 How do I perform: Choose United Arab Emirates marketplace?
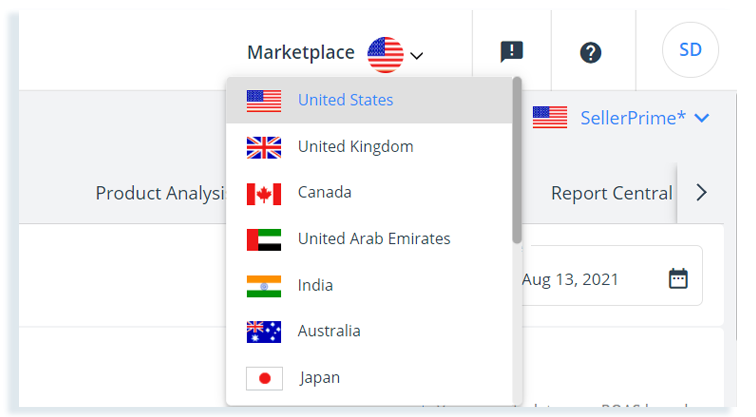pyautogui.click(x=369, y=239)
